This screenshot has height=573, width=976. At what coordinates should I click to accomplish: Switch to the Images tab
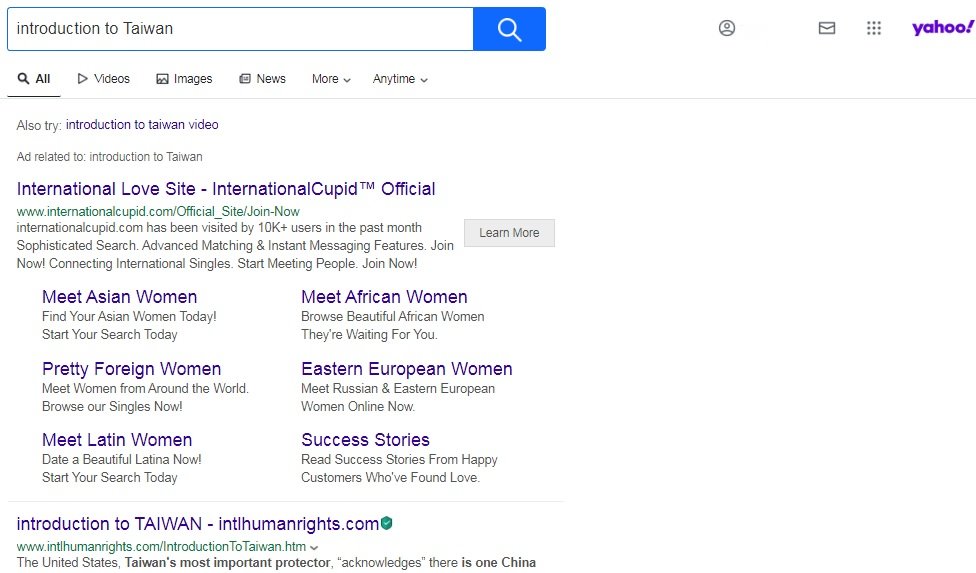(x=184, y=79)
